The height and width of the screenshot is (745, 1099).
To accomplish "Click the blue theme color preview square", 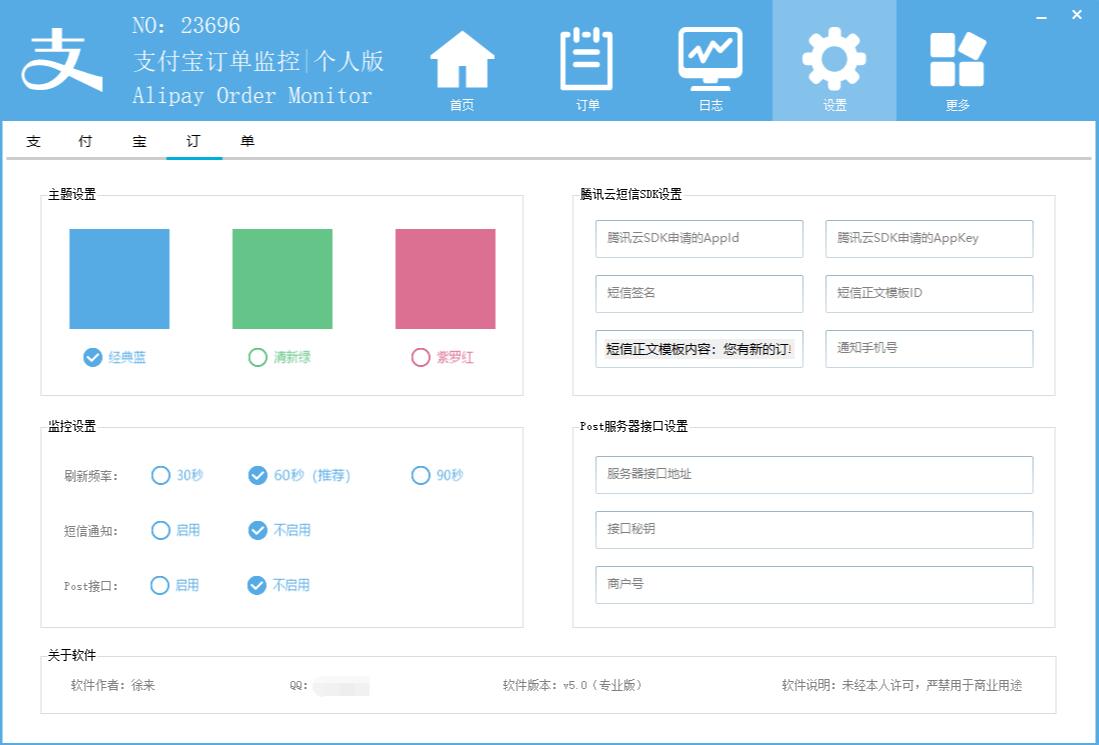I will (x=118, y=278).
